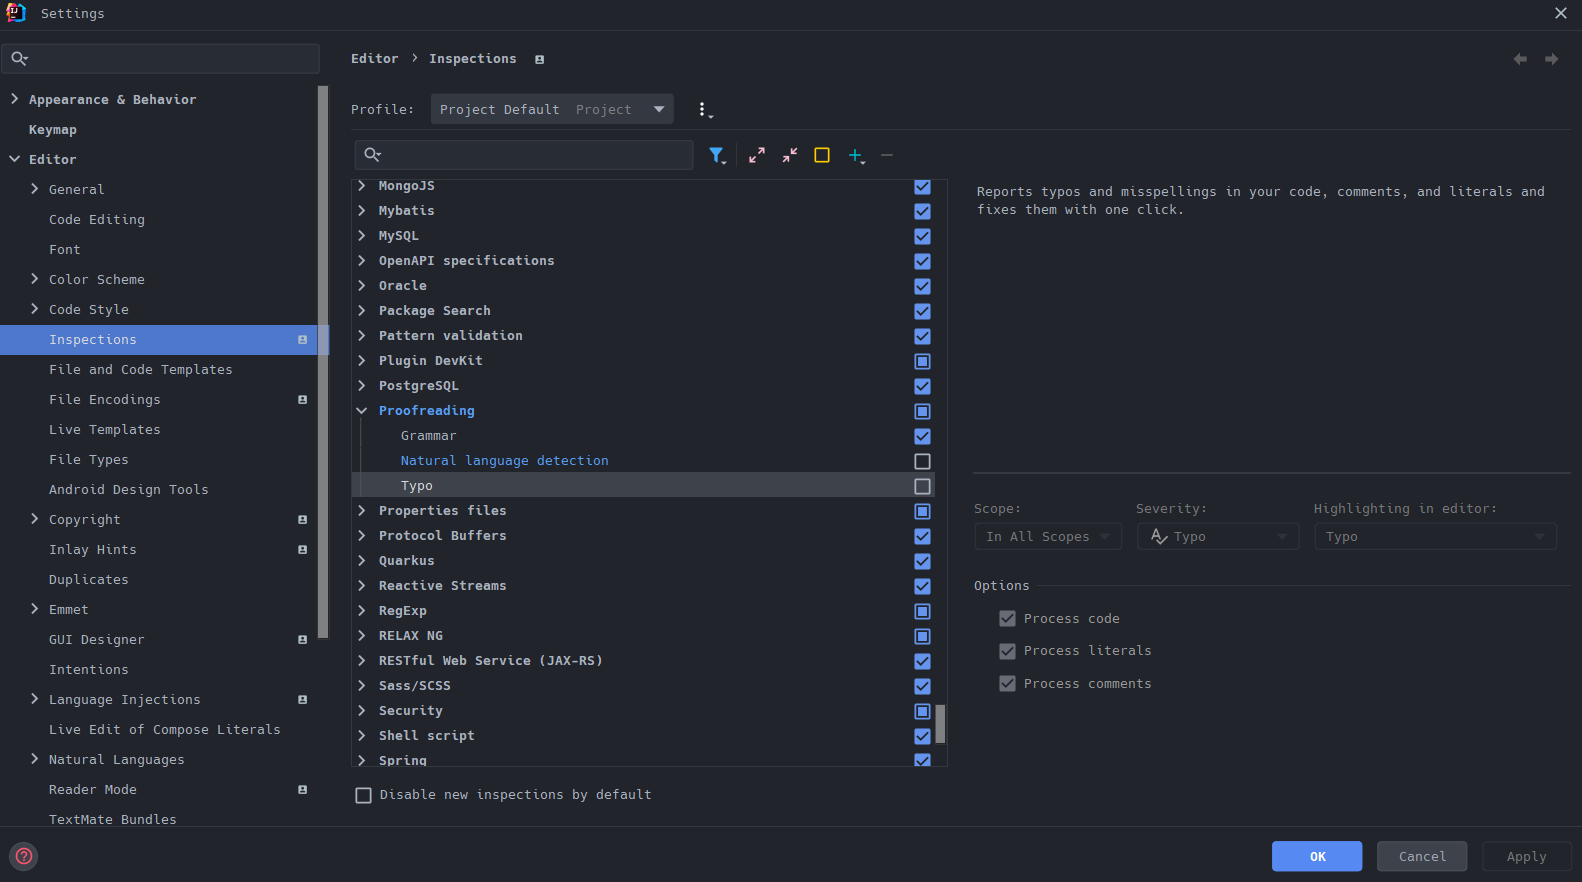Click the add inspection plus icon

856,156
